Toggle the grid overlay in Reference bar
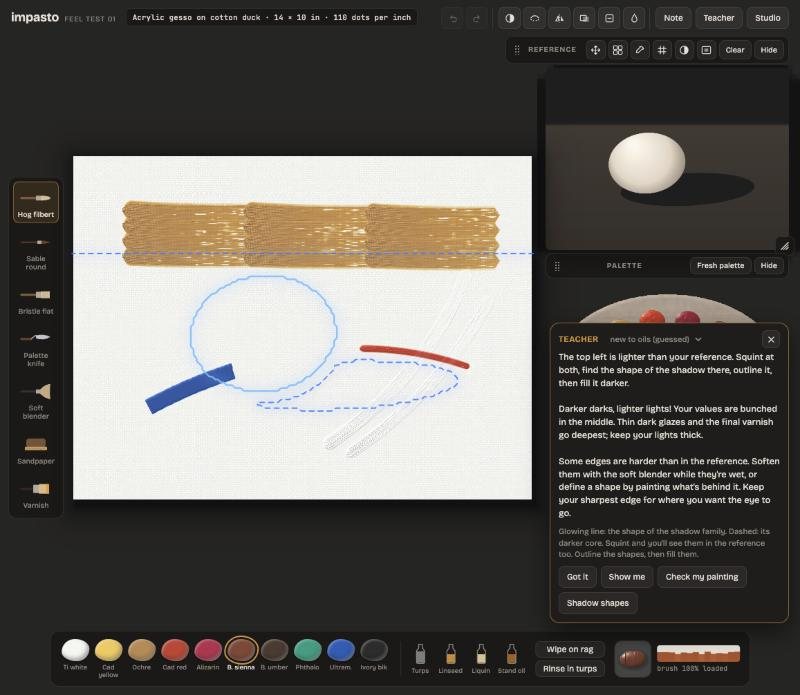The image size is (800, 695). coord(662,50)
